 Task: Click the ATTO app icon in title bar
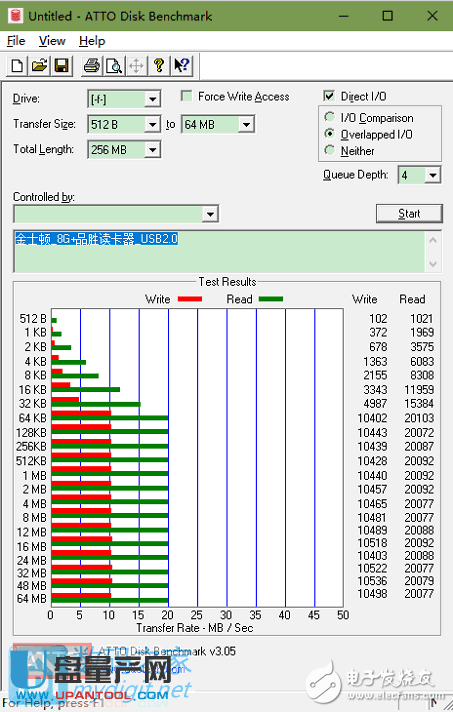click(15, 16)
